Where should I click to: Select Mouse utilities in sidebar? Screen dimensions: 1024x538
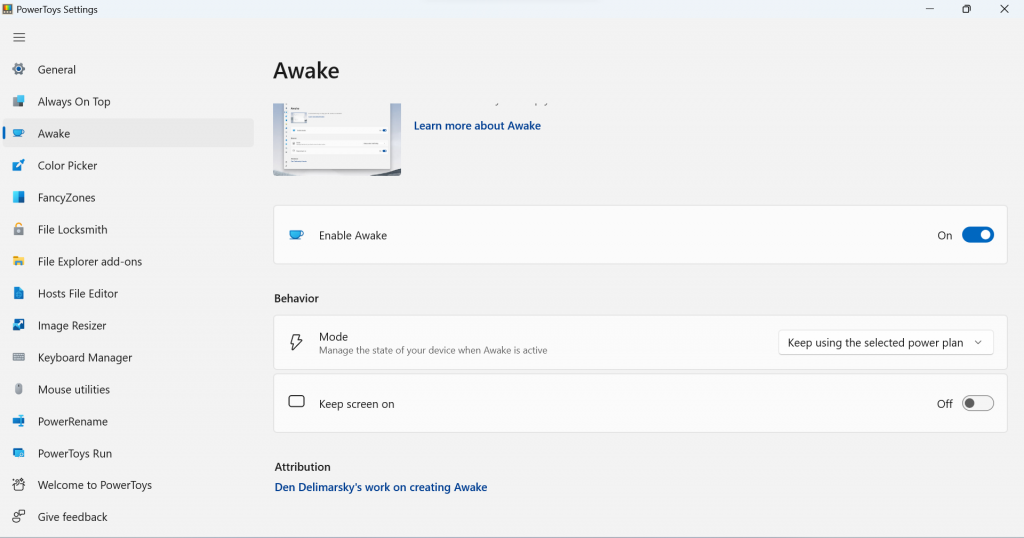[x=128, y=389]
